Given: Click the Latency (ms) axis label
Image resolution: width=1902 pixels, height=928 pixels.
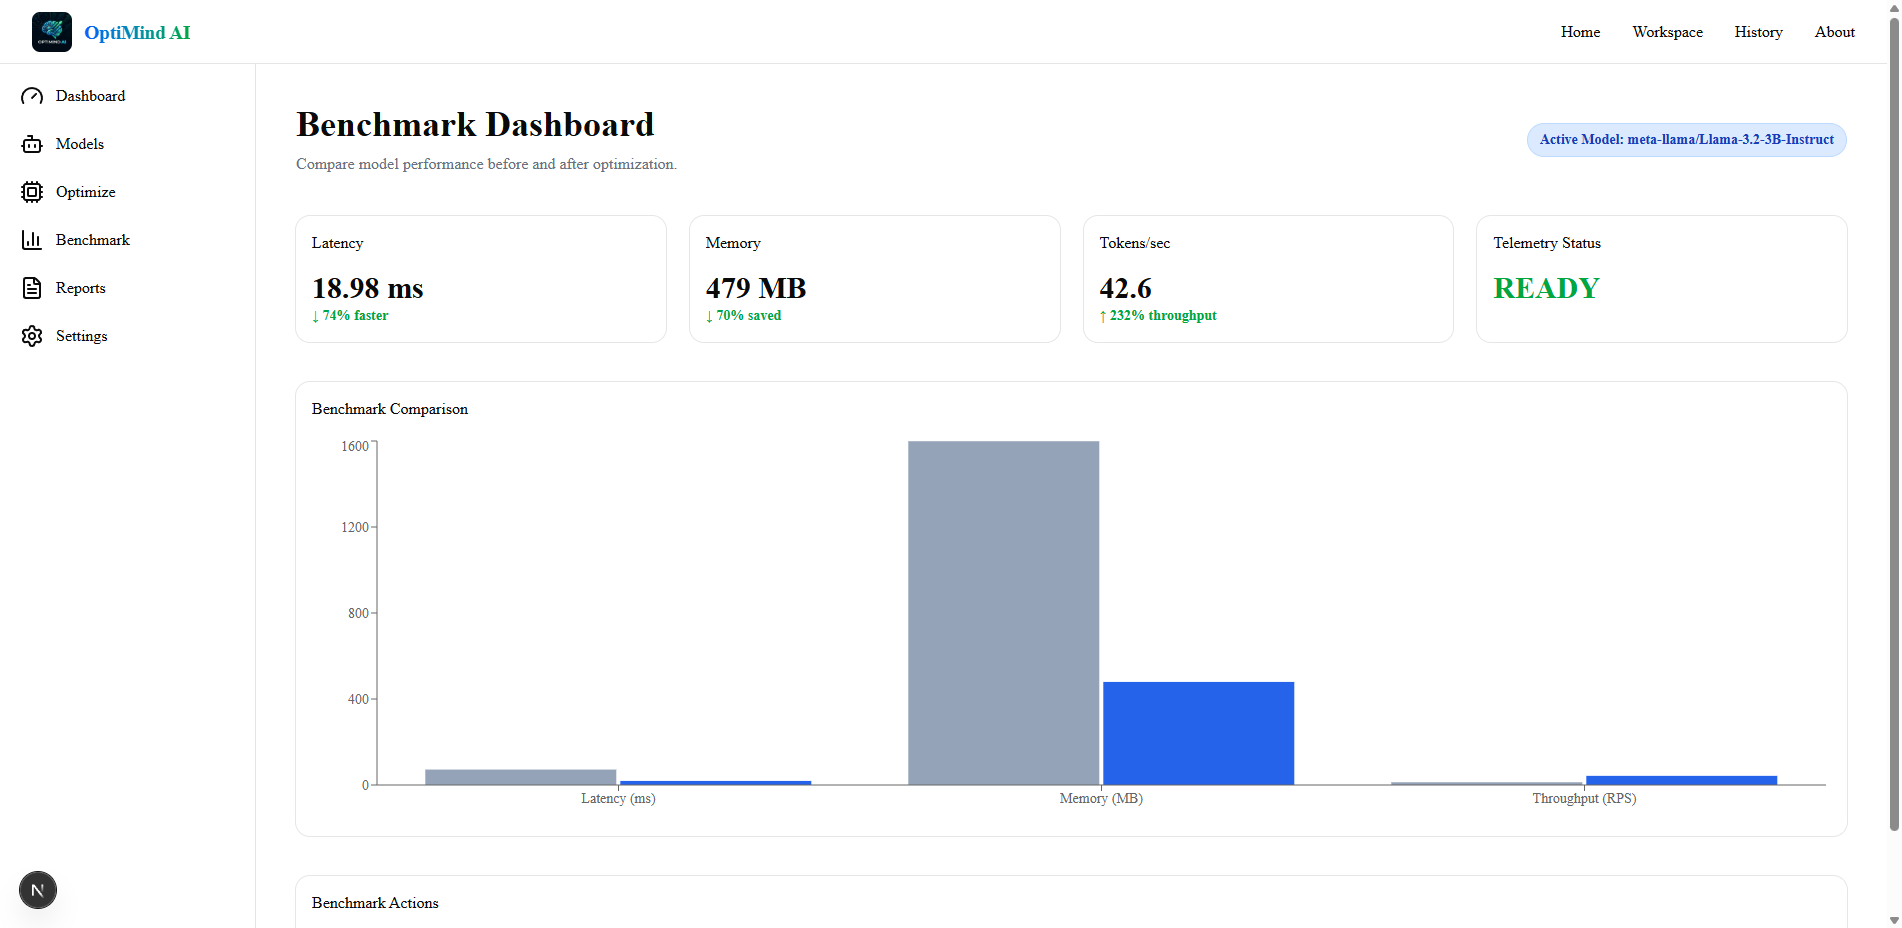Looking at the screenshot, I should [x=618, y=798].
